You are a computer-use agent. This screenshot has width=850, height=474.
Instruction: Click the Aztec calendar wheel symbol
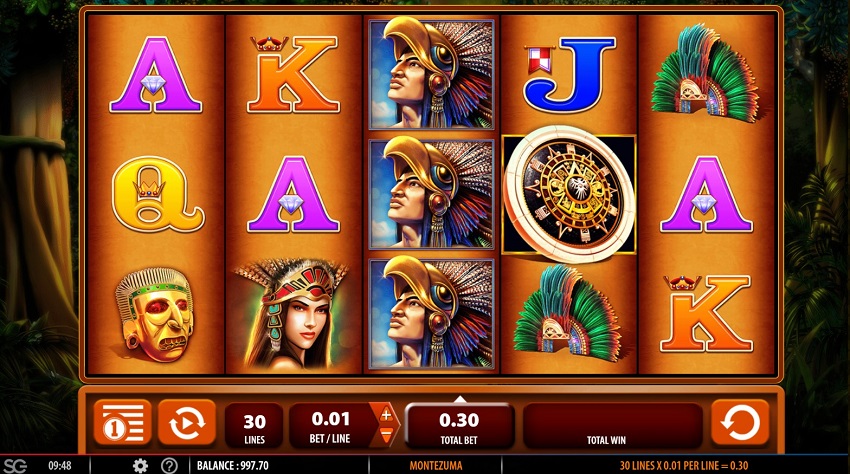point(569,194)
